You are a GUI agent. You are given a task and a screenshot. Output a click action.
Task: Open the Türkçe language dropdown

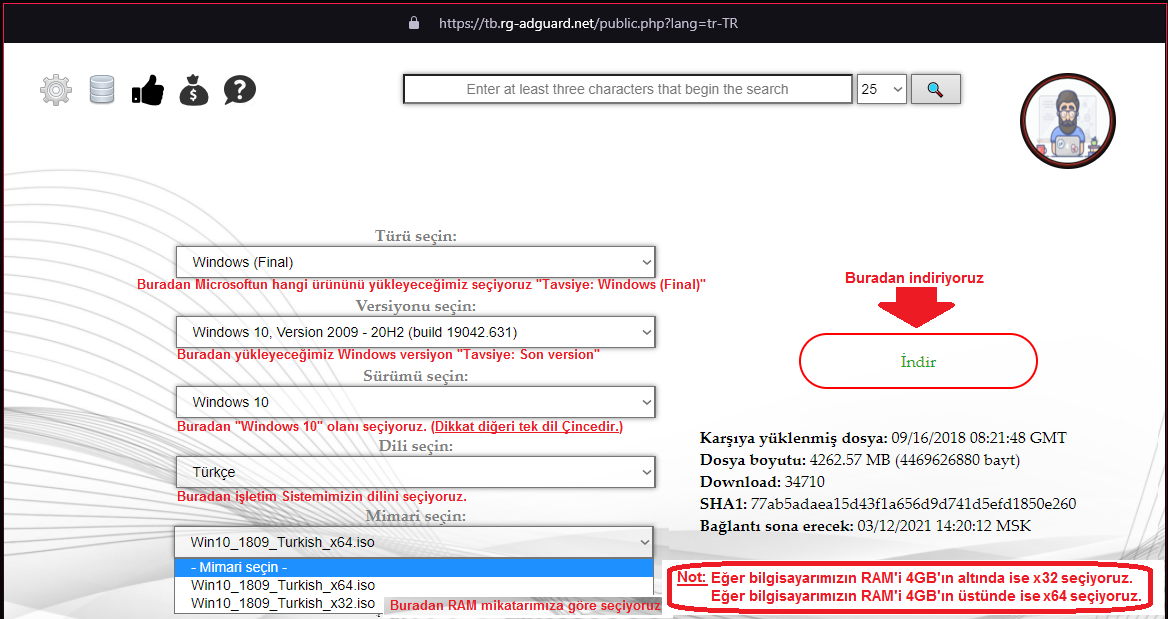[416, 472]
